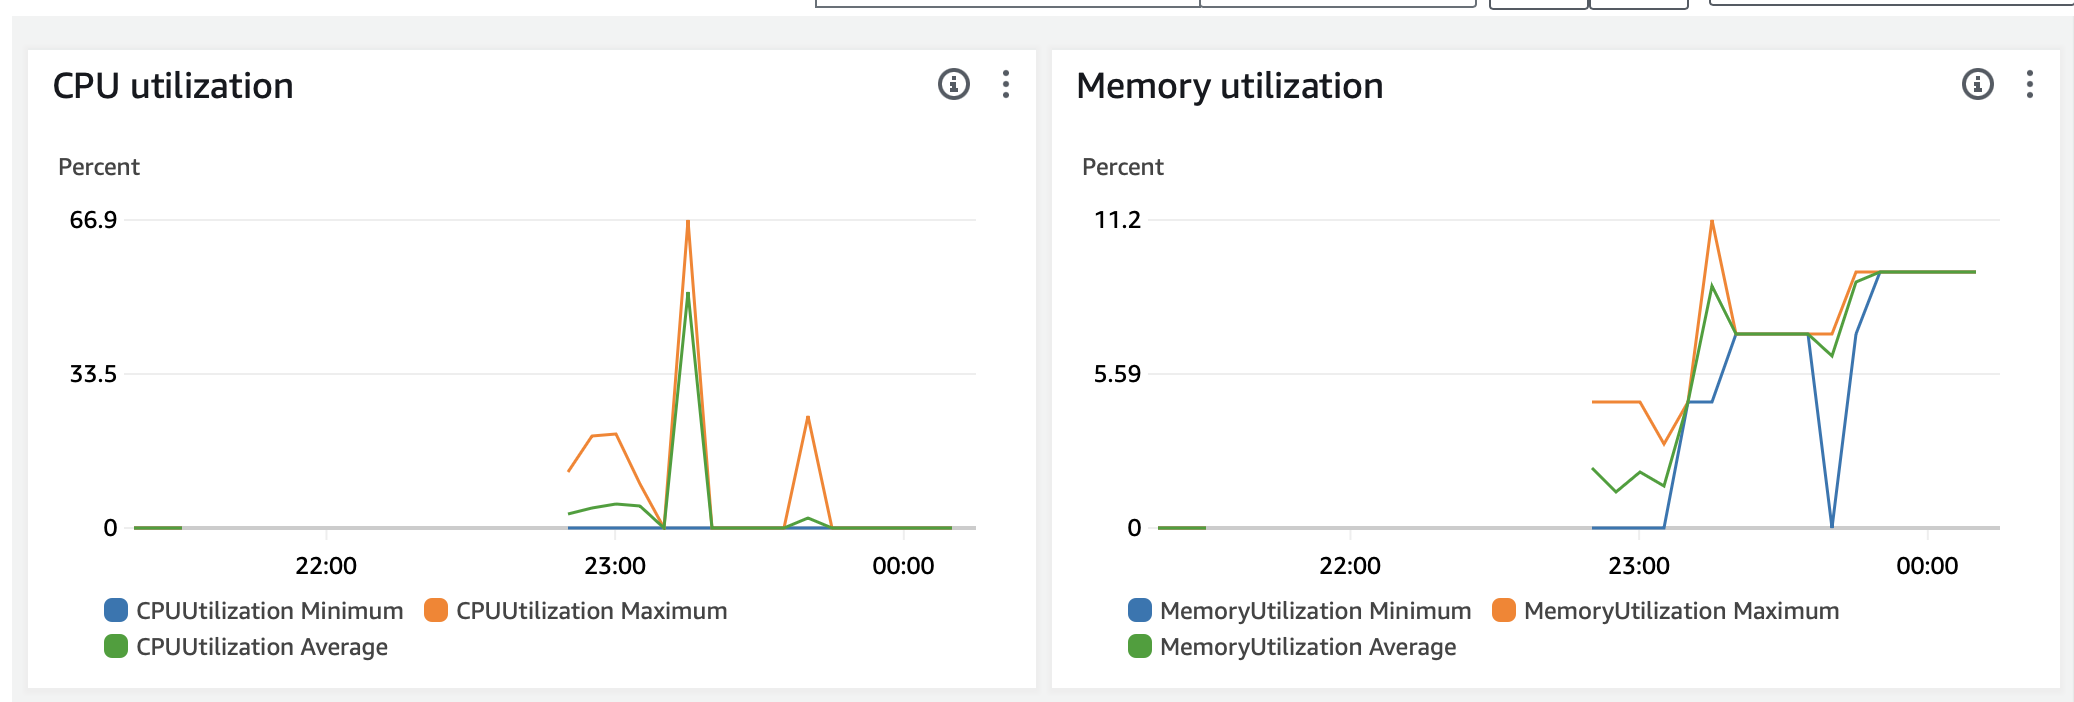Select the CPU utilization widget title
This screenshot has height=702, width=2074.
173,86
